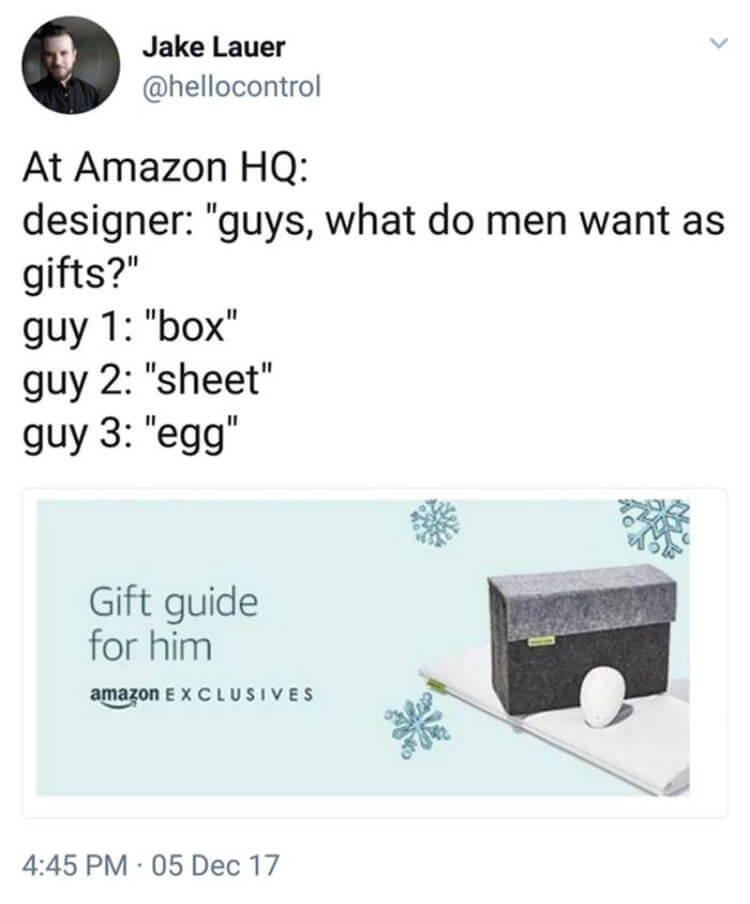Open the 'Gift guide for him' heading
The image size is (750, 904).
[174, 624]
